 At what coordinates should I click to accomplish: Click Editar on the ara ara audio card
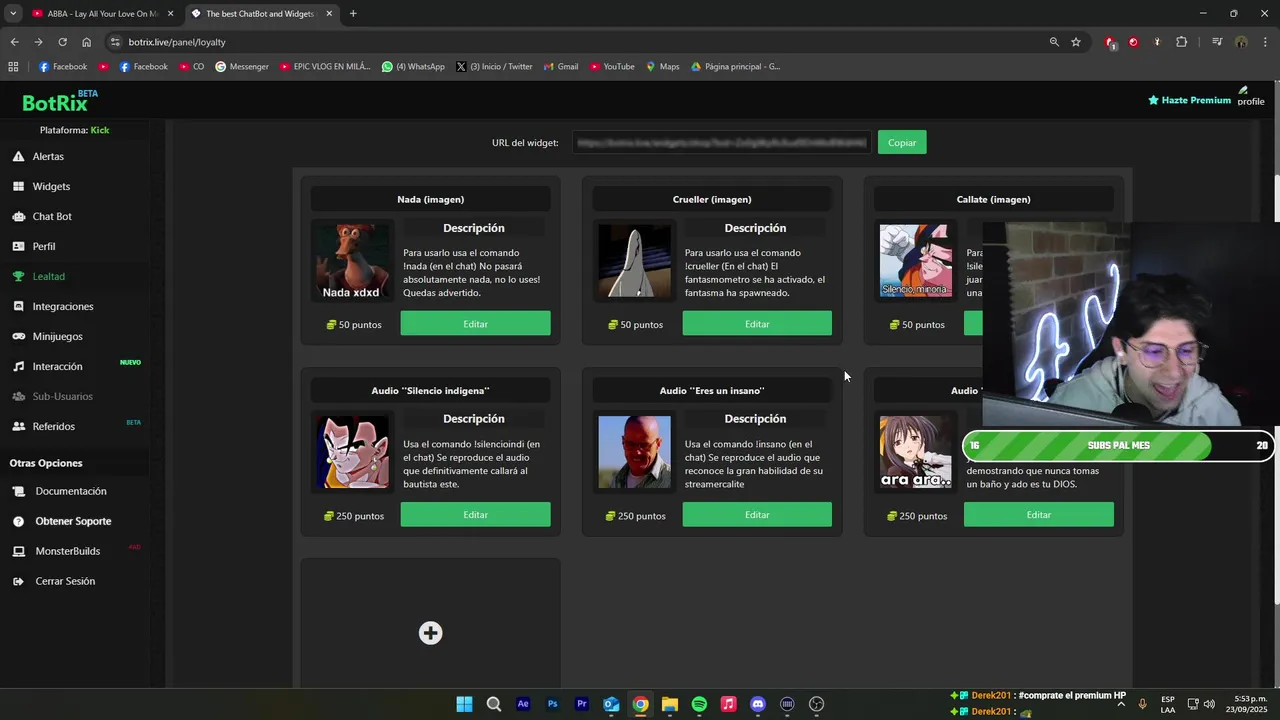1038,514
